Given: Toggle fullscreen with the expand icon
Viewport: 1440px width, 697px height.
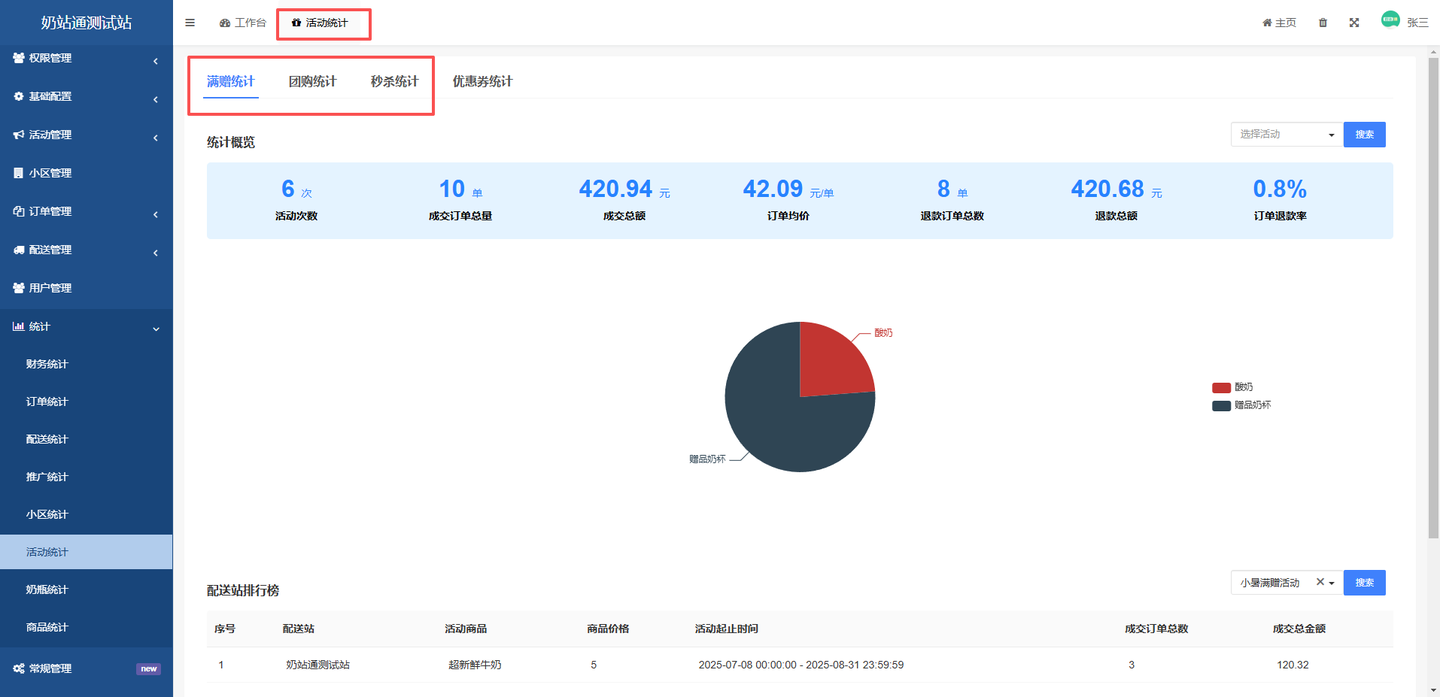Looking at the screenshot, I should click(x=1354, y=23).
